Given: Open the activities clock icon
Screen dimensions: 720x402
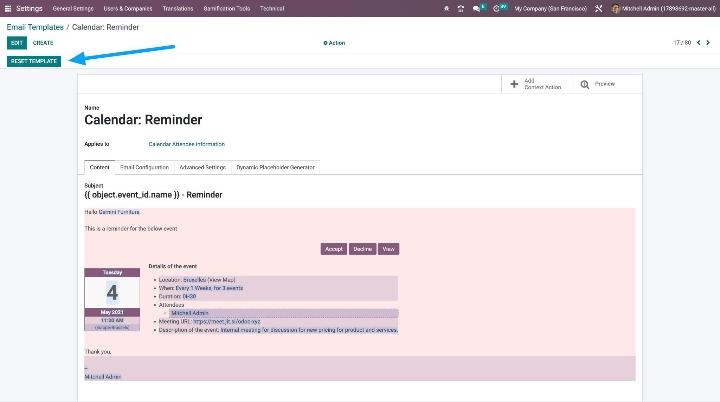Looking at the screenshot, I should [x=497, y=8].
